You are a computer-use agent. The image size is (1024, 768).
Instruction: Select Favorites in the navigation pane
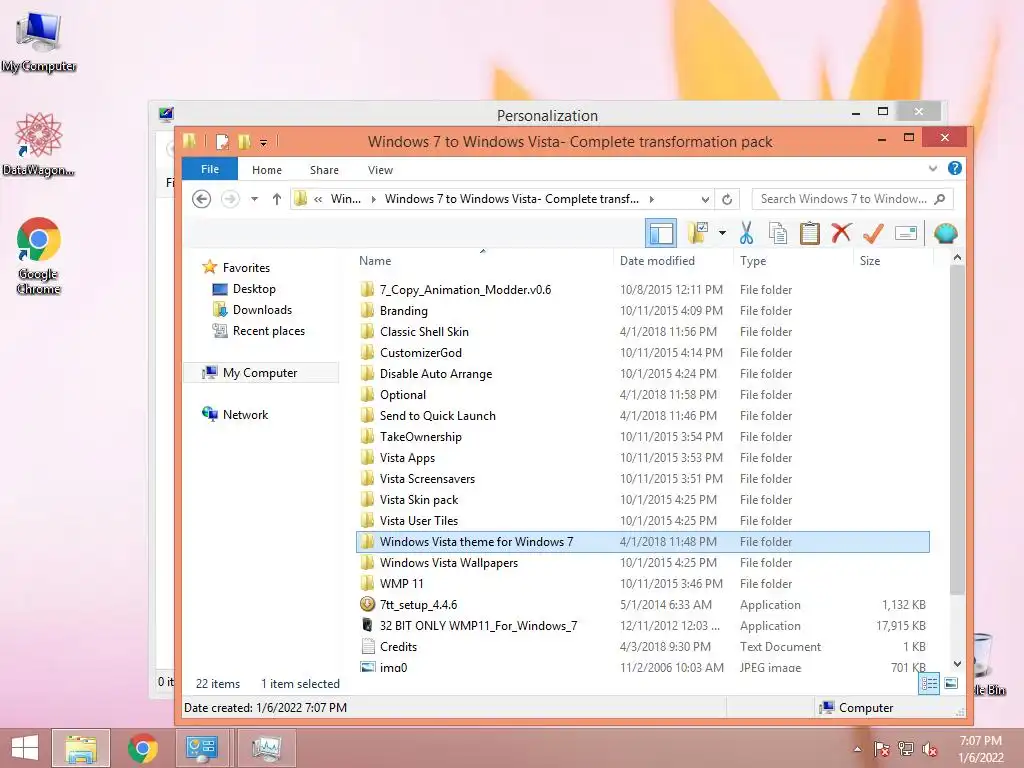(246, 267)
